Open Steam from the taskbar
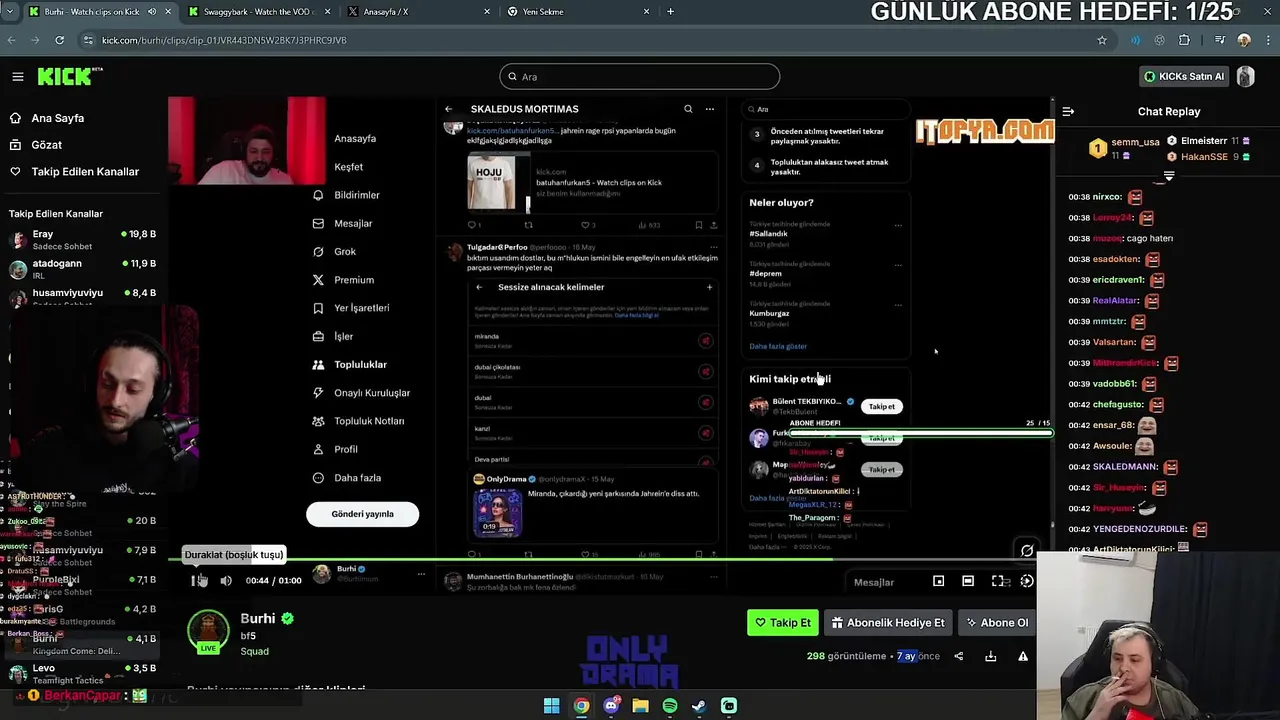The width and height of the screenshot is (1280, 720). coord(699,706)
